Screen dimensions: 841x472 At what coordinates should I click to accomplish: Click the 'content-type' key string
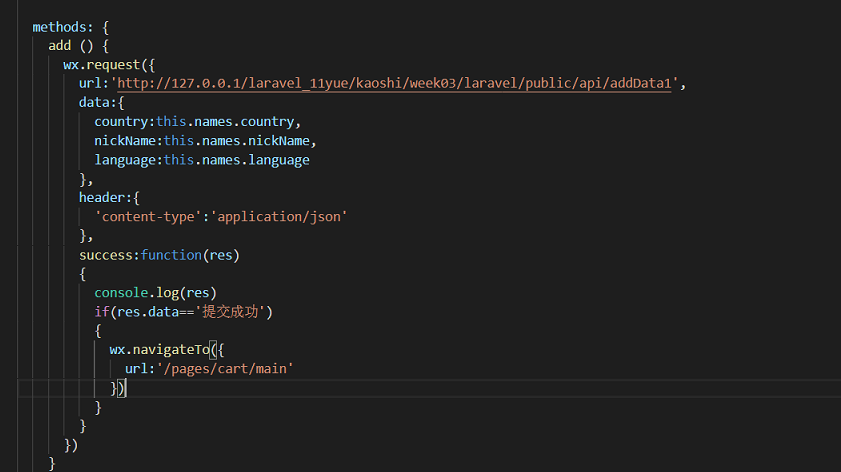148,217
